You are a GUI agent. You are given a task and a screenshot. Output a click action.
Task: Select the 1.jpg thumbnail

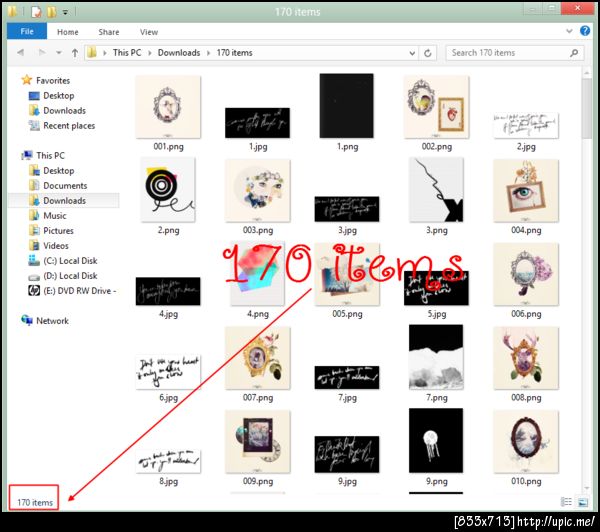pyautogui.click(x=258, y=123)
